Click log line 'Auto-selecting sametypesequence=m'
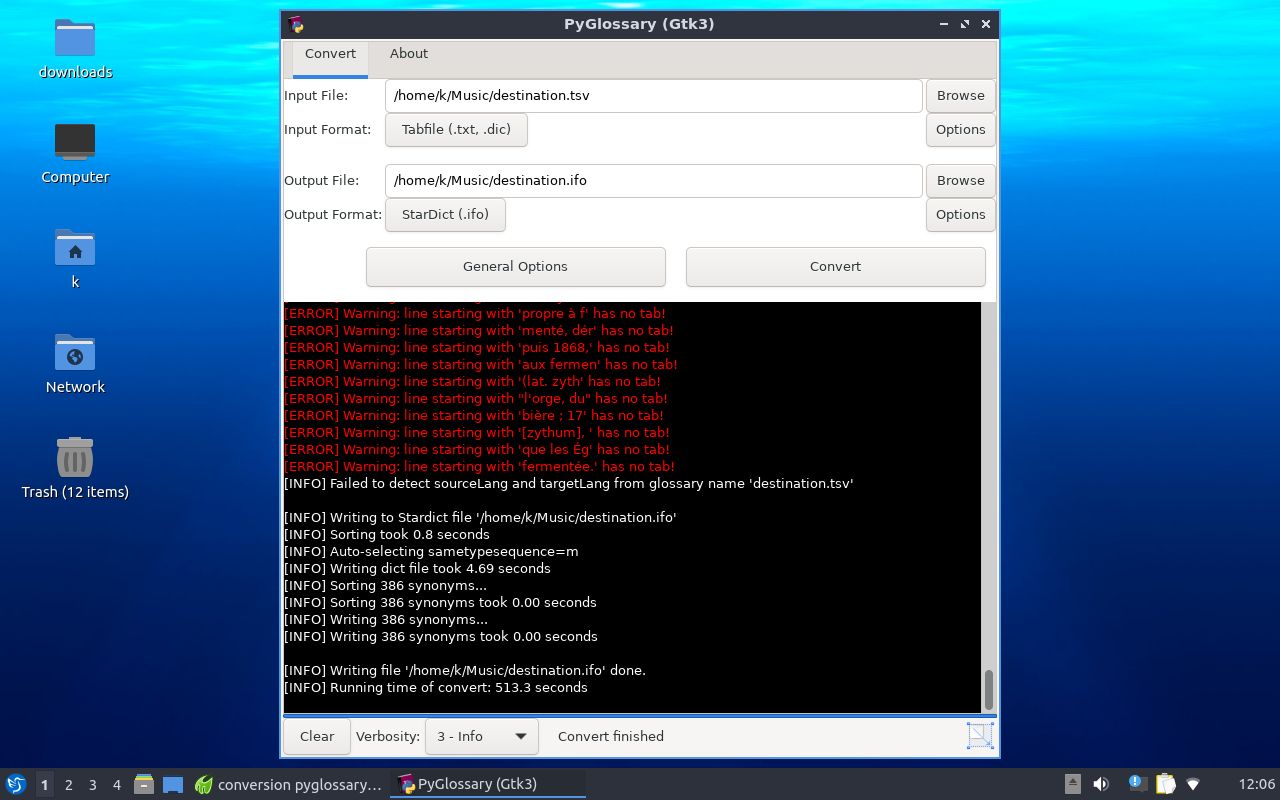The height and width of the screenshot is (800, 1280). pos(431,552)
